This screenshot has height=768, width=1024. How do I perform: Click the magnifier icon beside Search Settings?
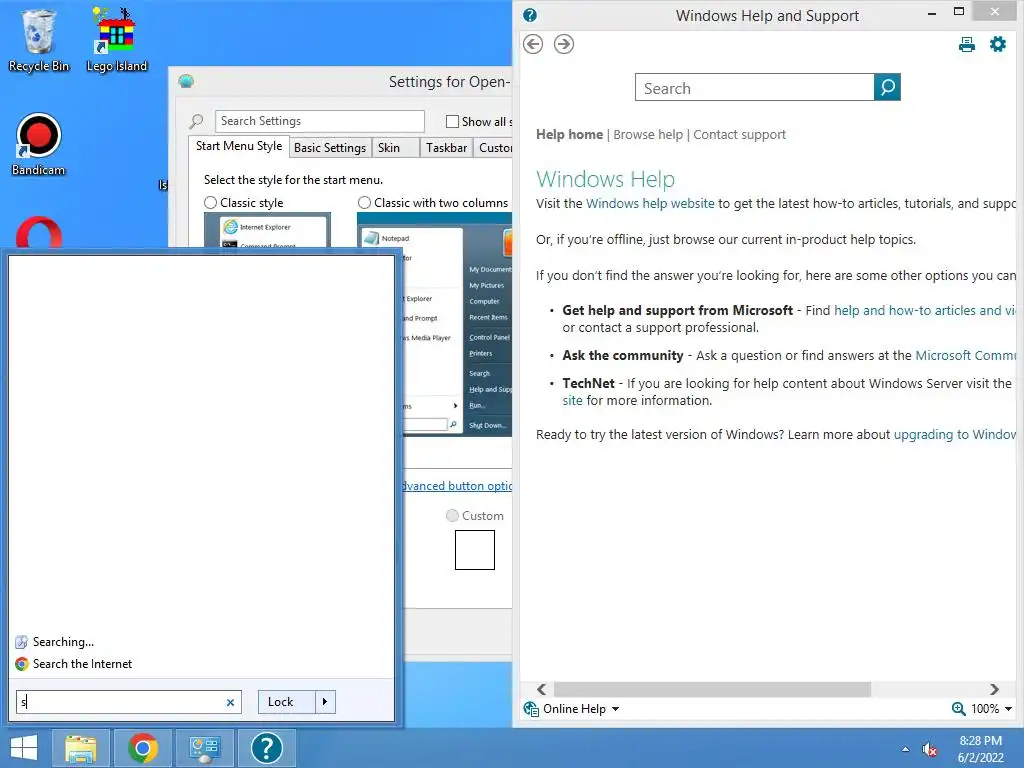click(x=196, y=121)
